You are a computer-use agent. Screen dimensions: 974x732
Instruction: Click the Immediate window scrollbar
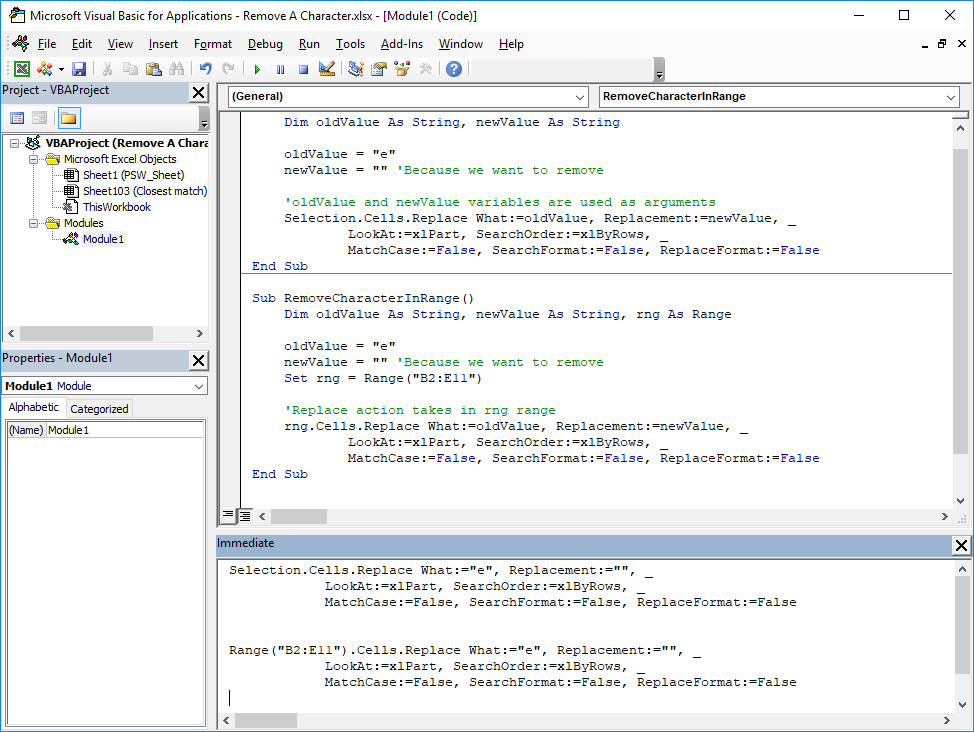point(962,625)
